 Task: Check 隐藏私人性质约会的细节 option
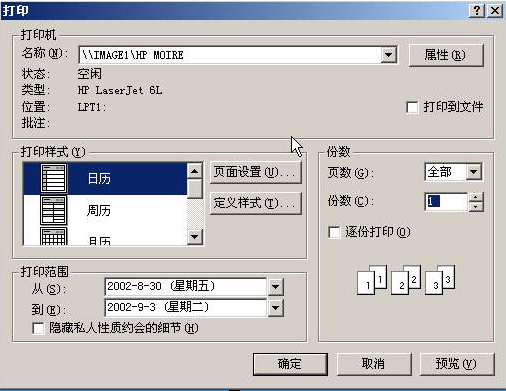coord(38,328)
